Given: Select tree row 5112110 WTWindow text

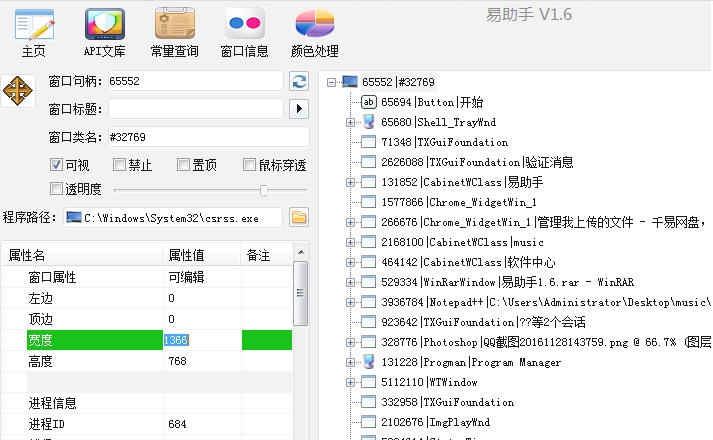Looking at the screenshot, I should (x=429, y=382).
